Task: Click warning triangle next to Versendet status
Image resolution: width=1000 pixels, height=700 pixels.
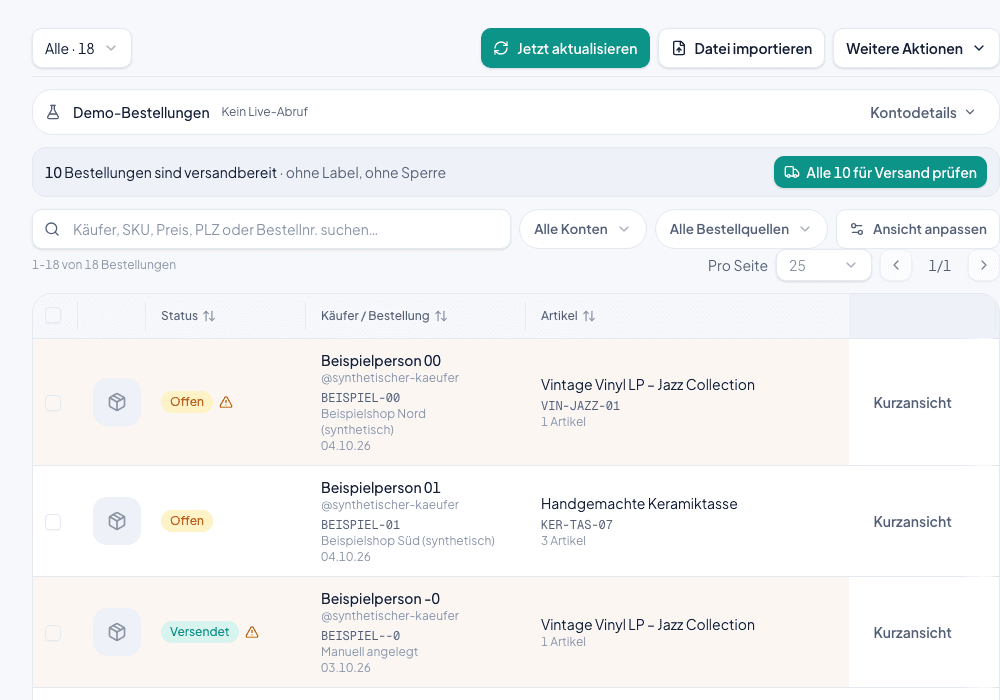Action: (252, 632)
